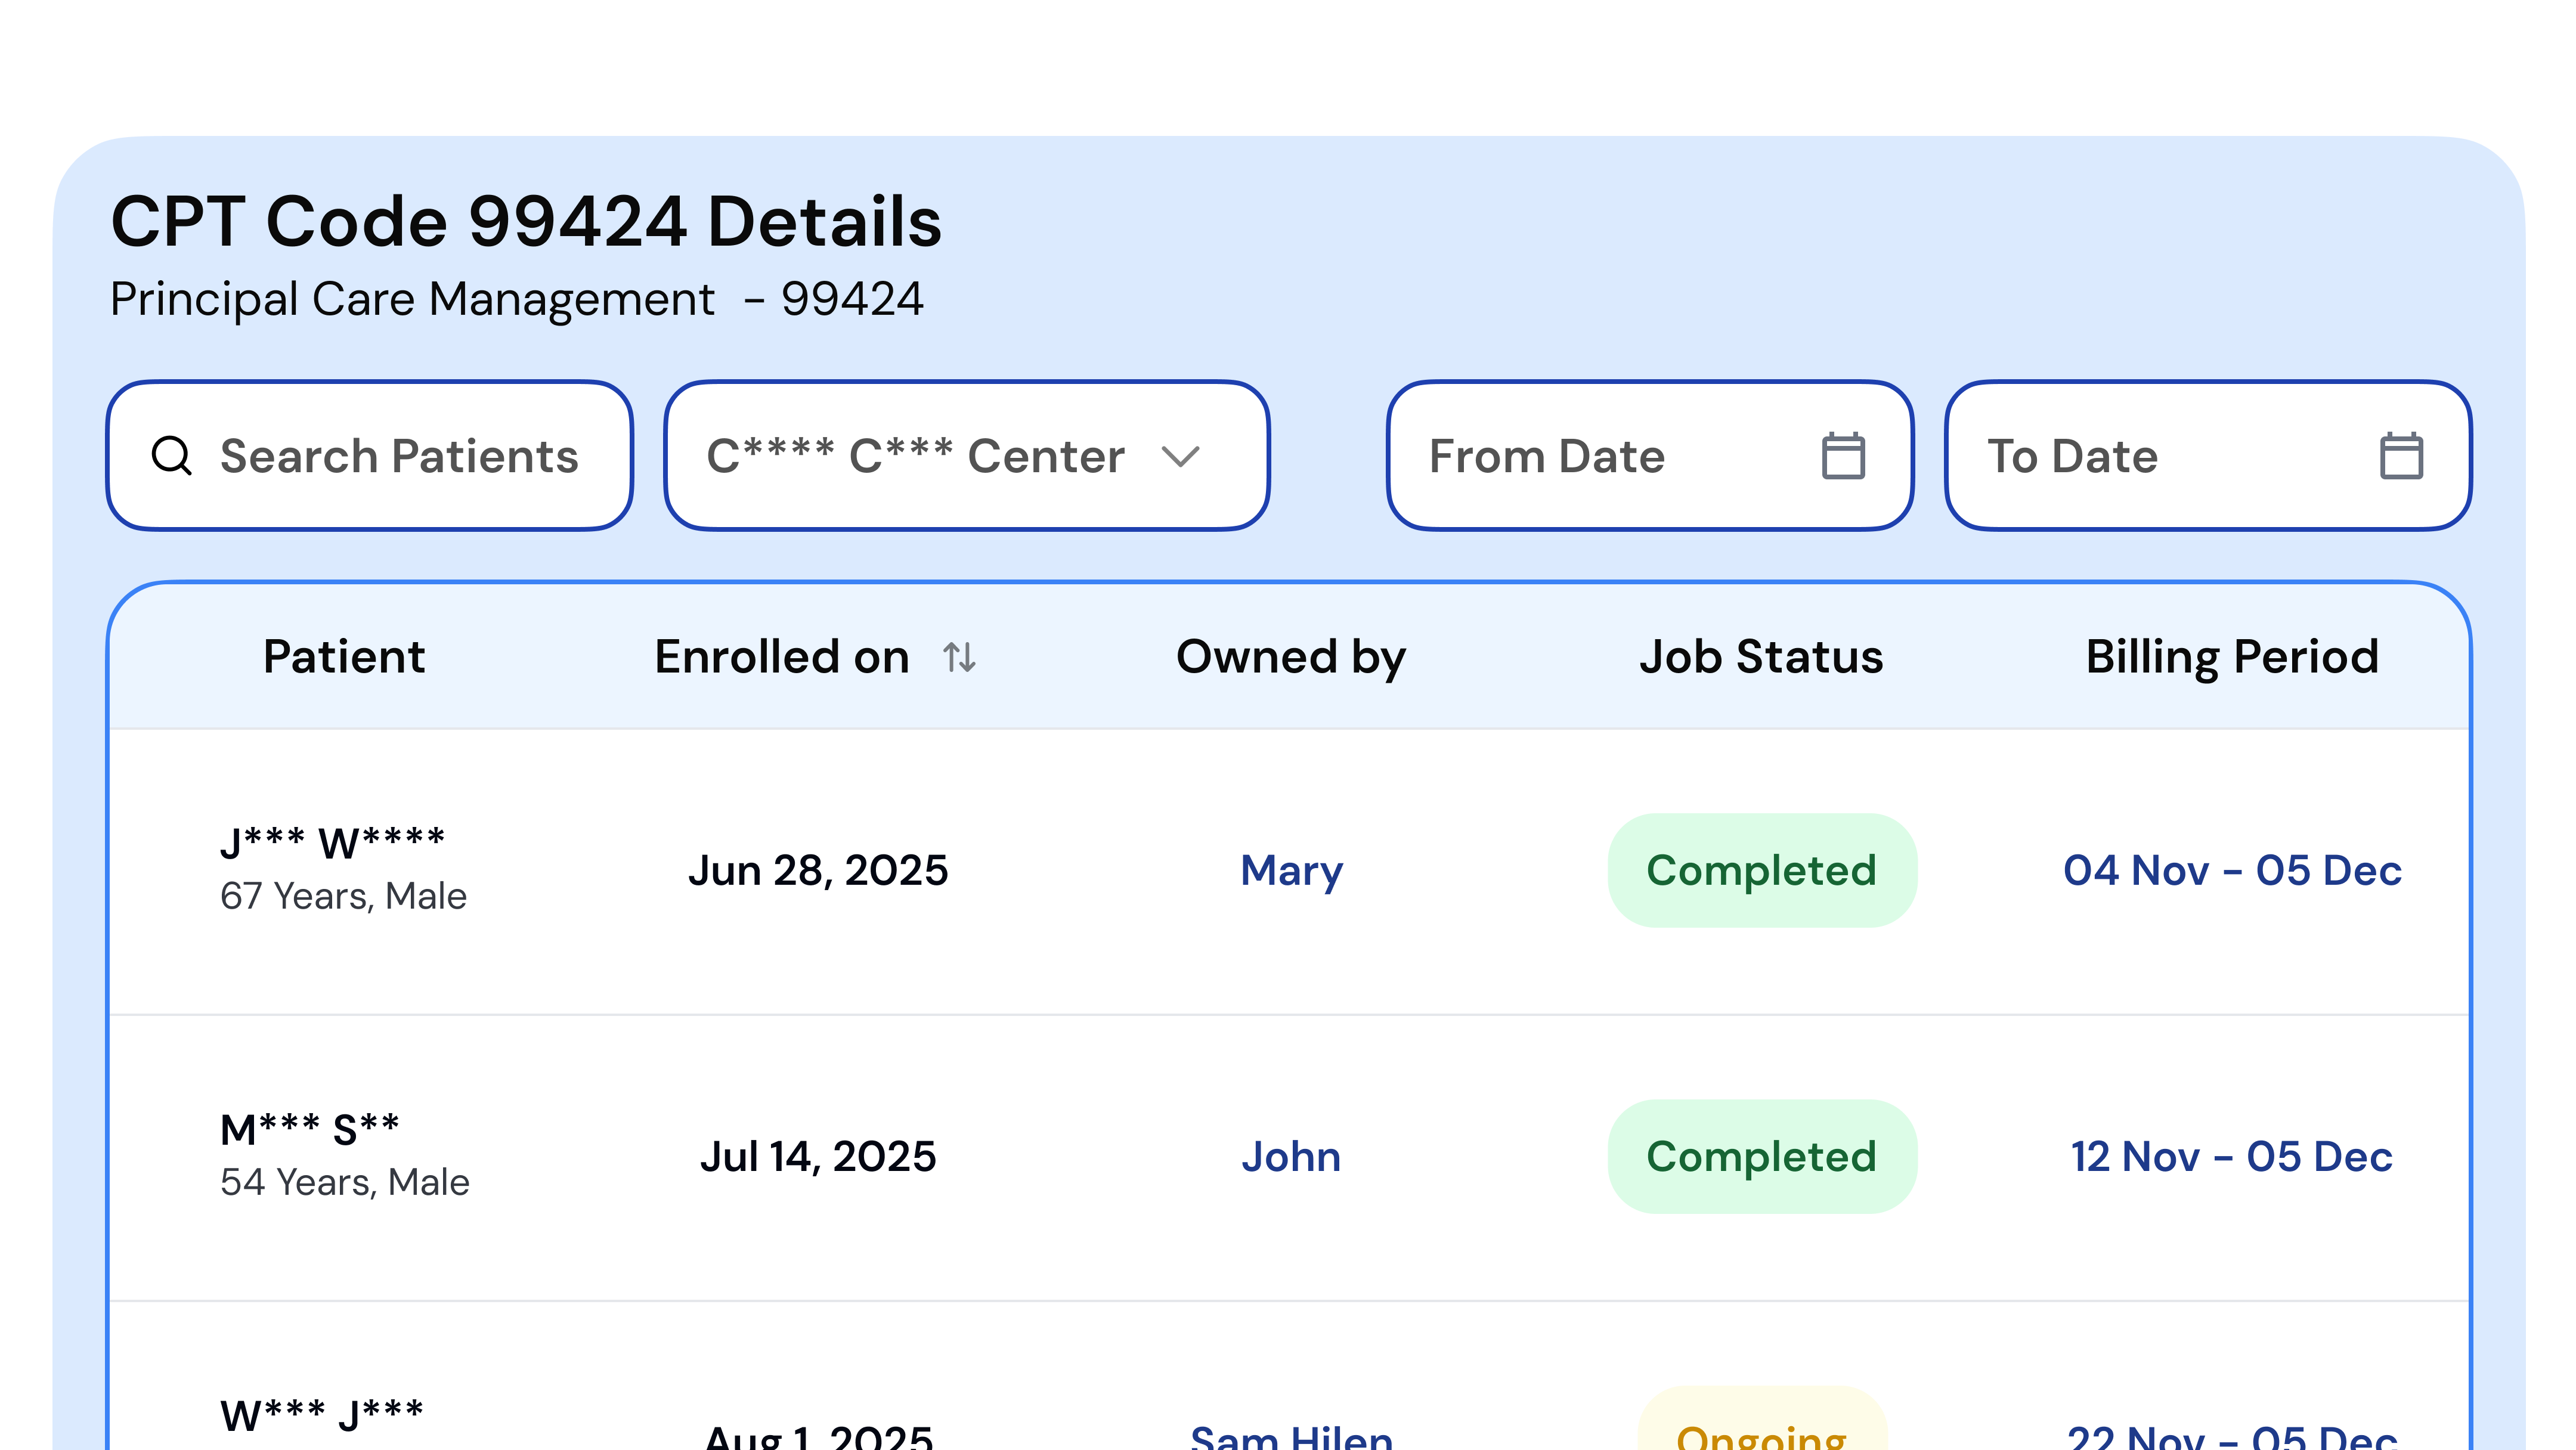This screenshot has width=2576, height=1450.
Task: Open Mary's owner profile link
Action: (x=1291, y=871)
